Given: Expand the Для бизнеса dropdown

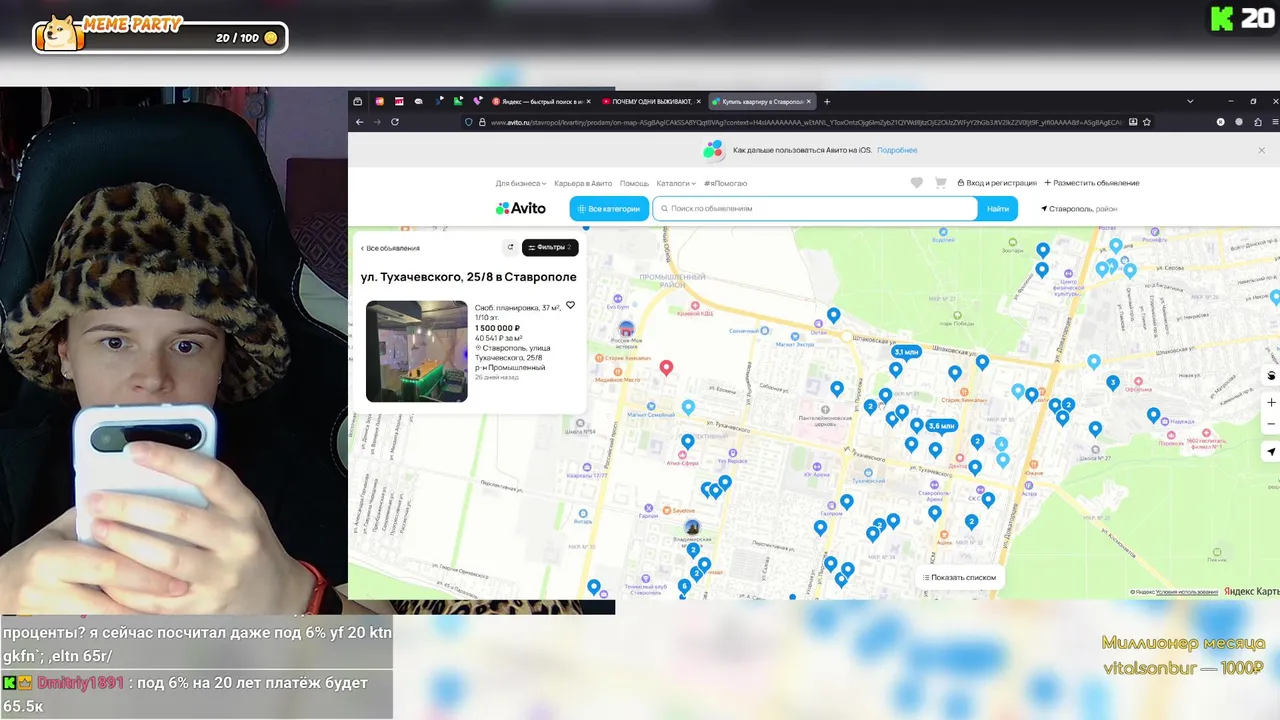Looking at the screenshot, I should pyautogui.click(x=521, y=183).
